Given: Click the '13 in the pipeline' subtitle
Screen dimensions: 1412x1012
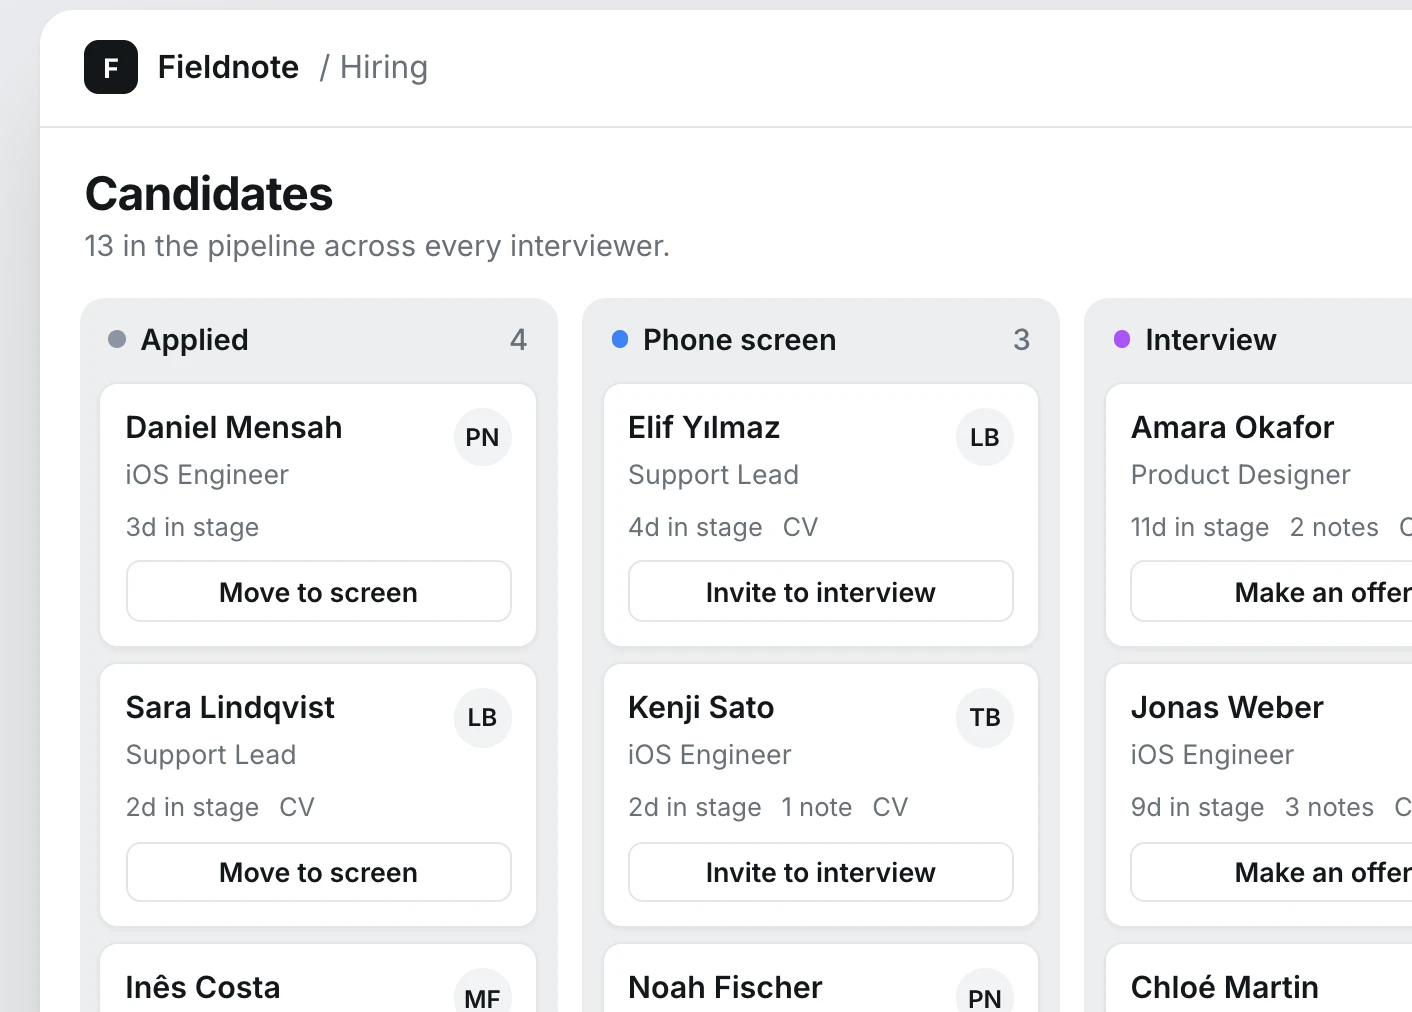Looking at the screenshot, I should [377, 246].
